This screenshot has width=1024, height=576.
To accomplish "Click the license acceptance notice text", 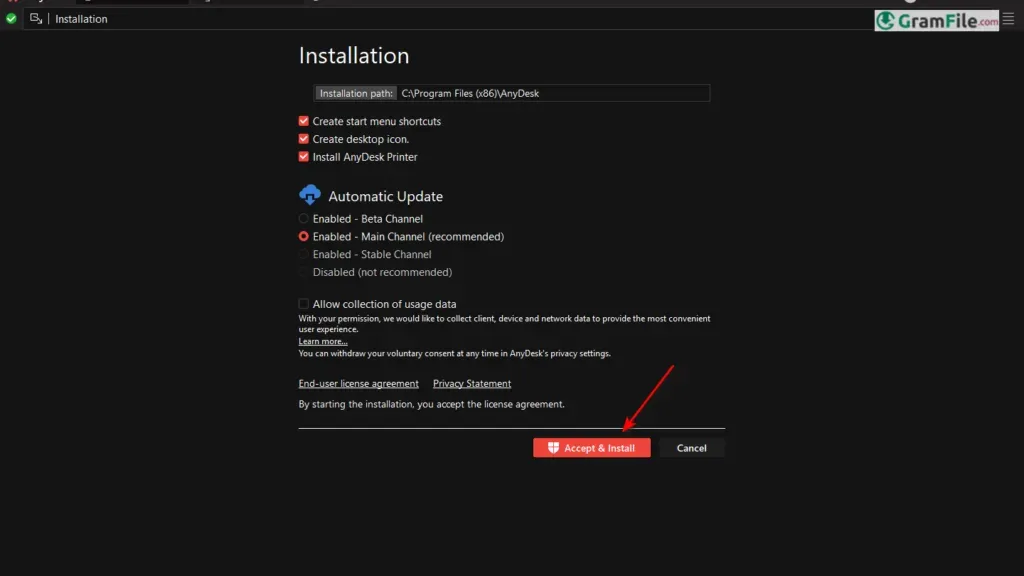I will (432, 404).
